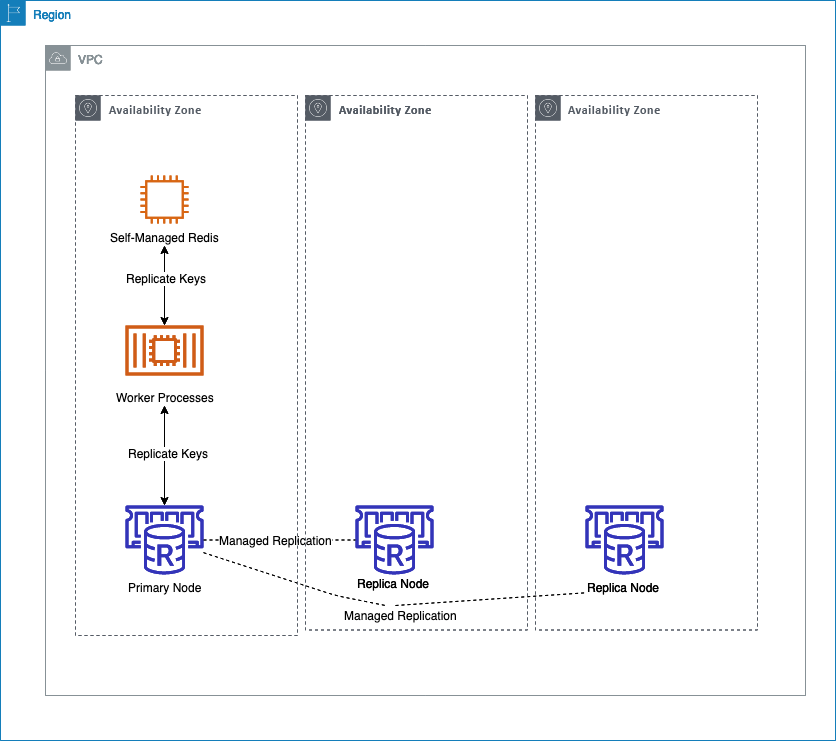Select the 'Self-Managed Redis' label
The image size is (836, 741).
[164, 238]
